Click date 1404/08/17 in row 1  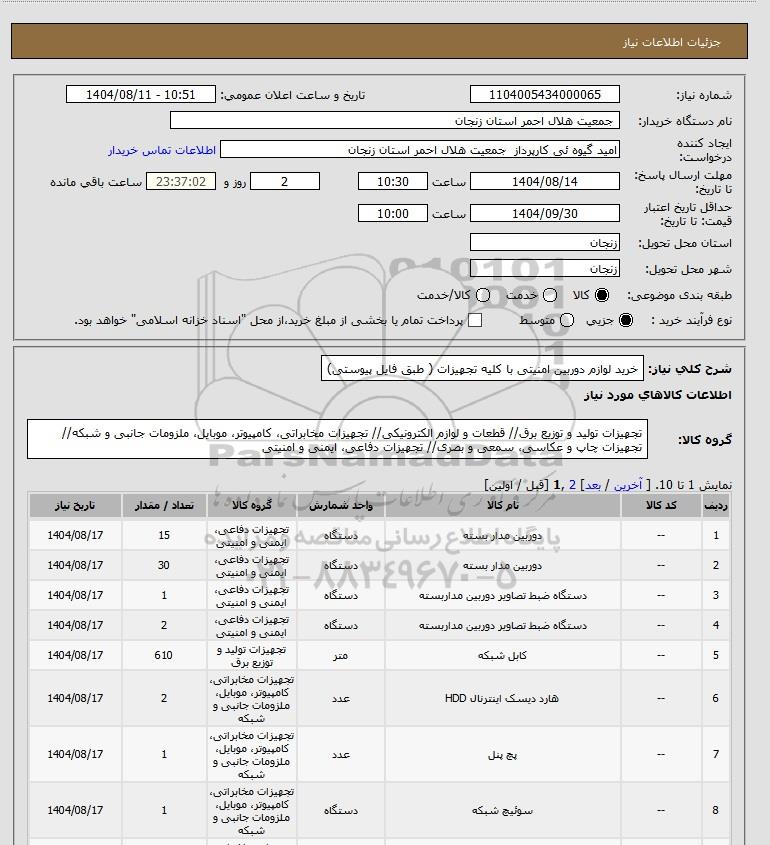tap(75, 535)
